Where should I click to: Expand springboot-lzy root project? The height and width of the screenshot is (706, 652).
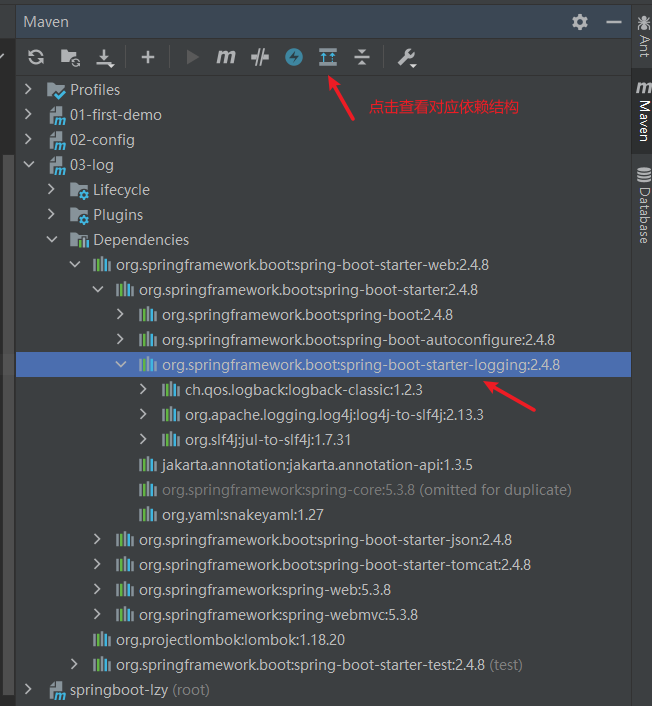coord(28,689)
